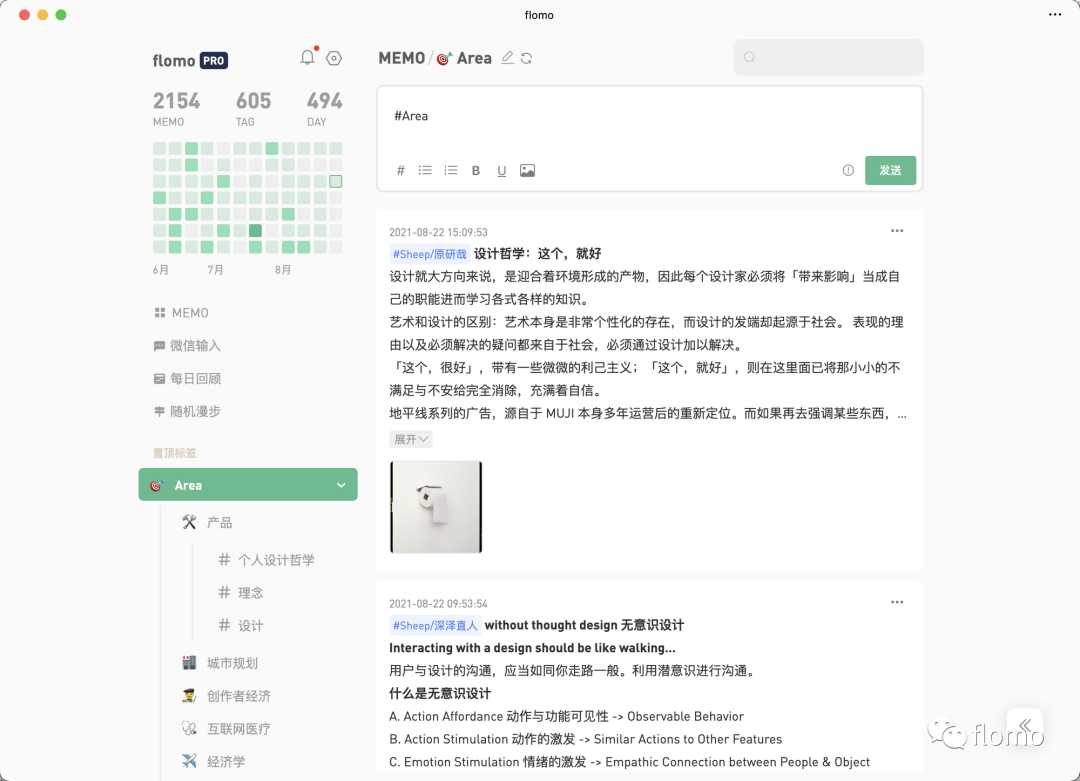Open 微信输入 in the sidebar
The width and height of the screenshot is (1080, 781).
[187, 346]
